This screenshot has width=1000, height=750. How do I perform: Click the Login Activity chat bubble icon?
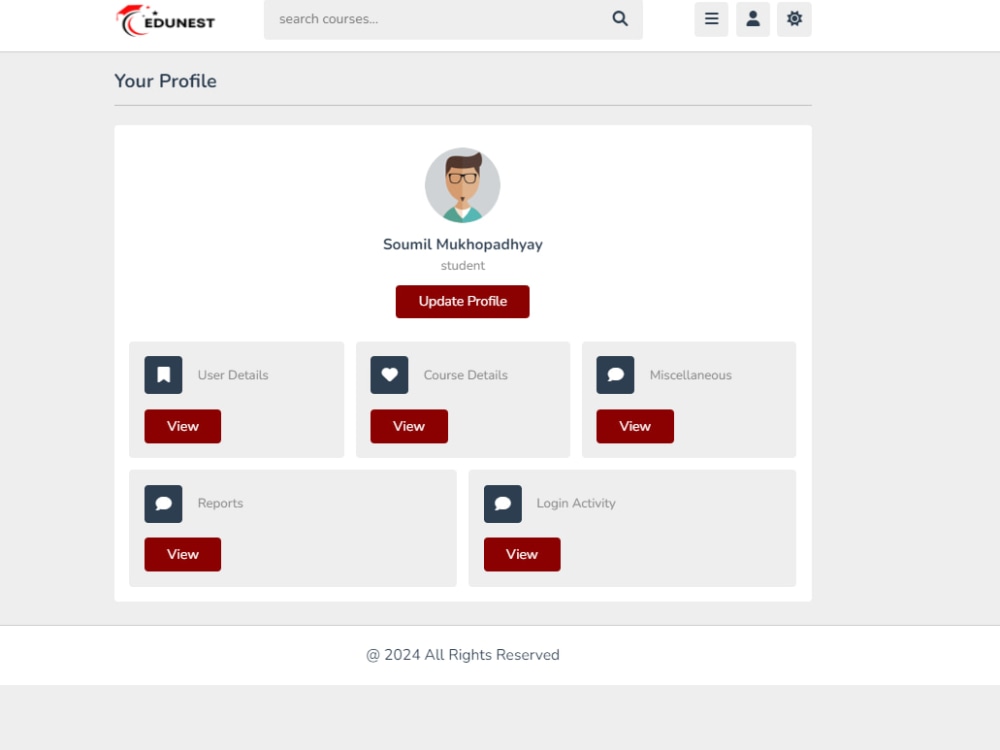[503, 504]
